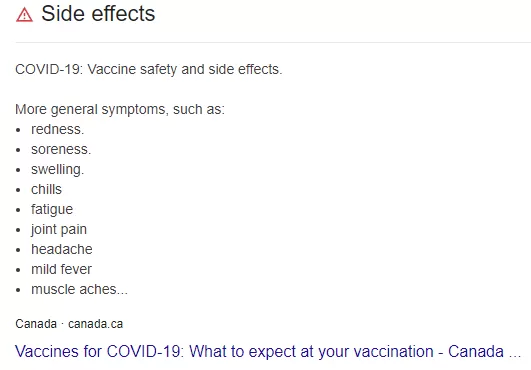The height and width of the screenshot is (370, 531).
Task: Click the divider line under the heading
Action: coord(273,43)
